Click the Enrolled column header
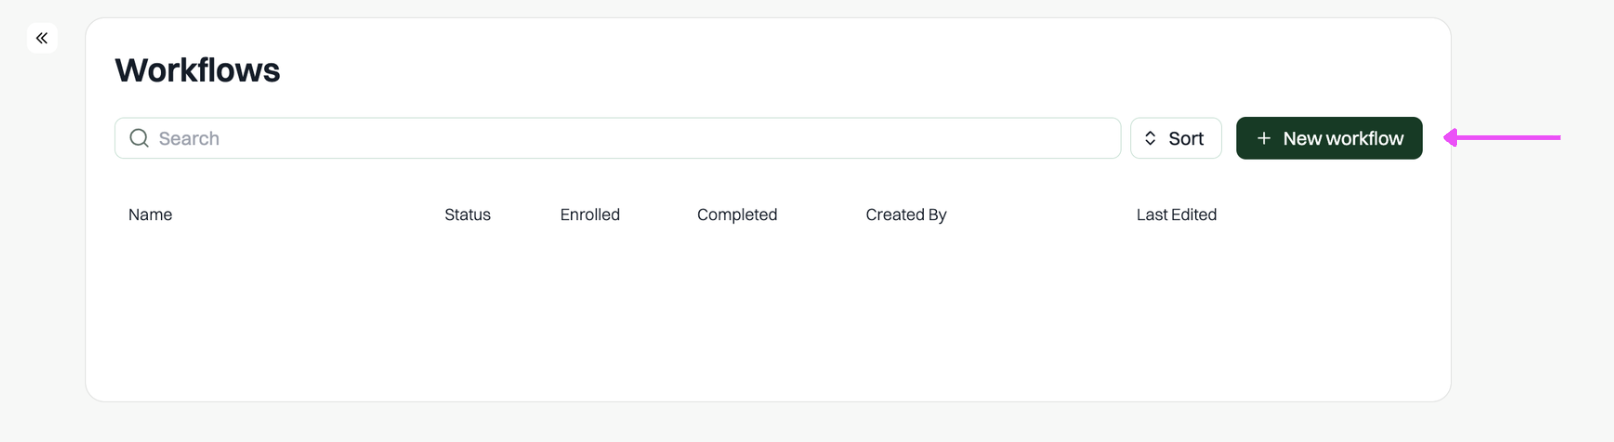The image size is (1614, 442). tap(590, 214)
